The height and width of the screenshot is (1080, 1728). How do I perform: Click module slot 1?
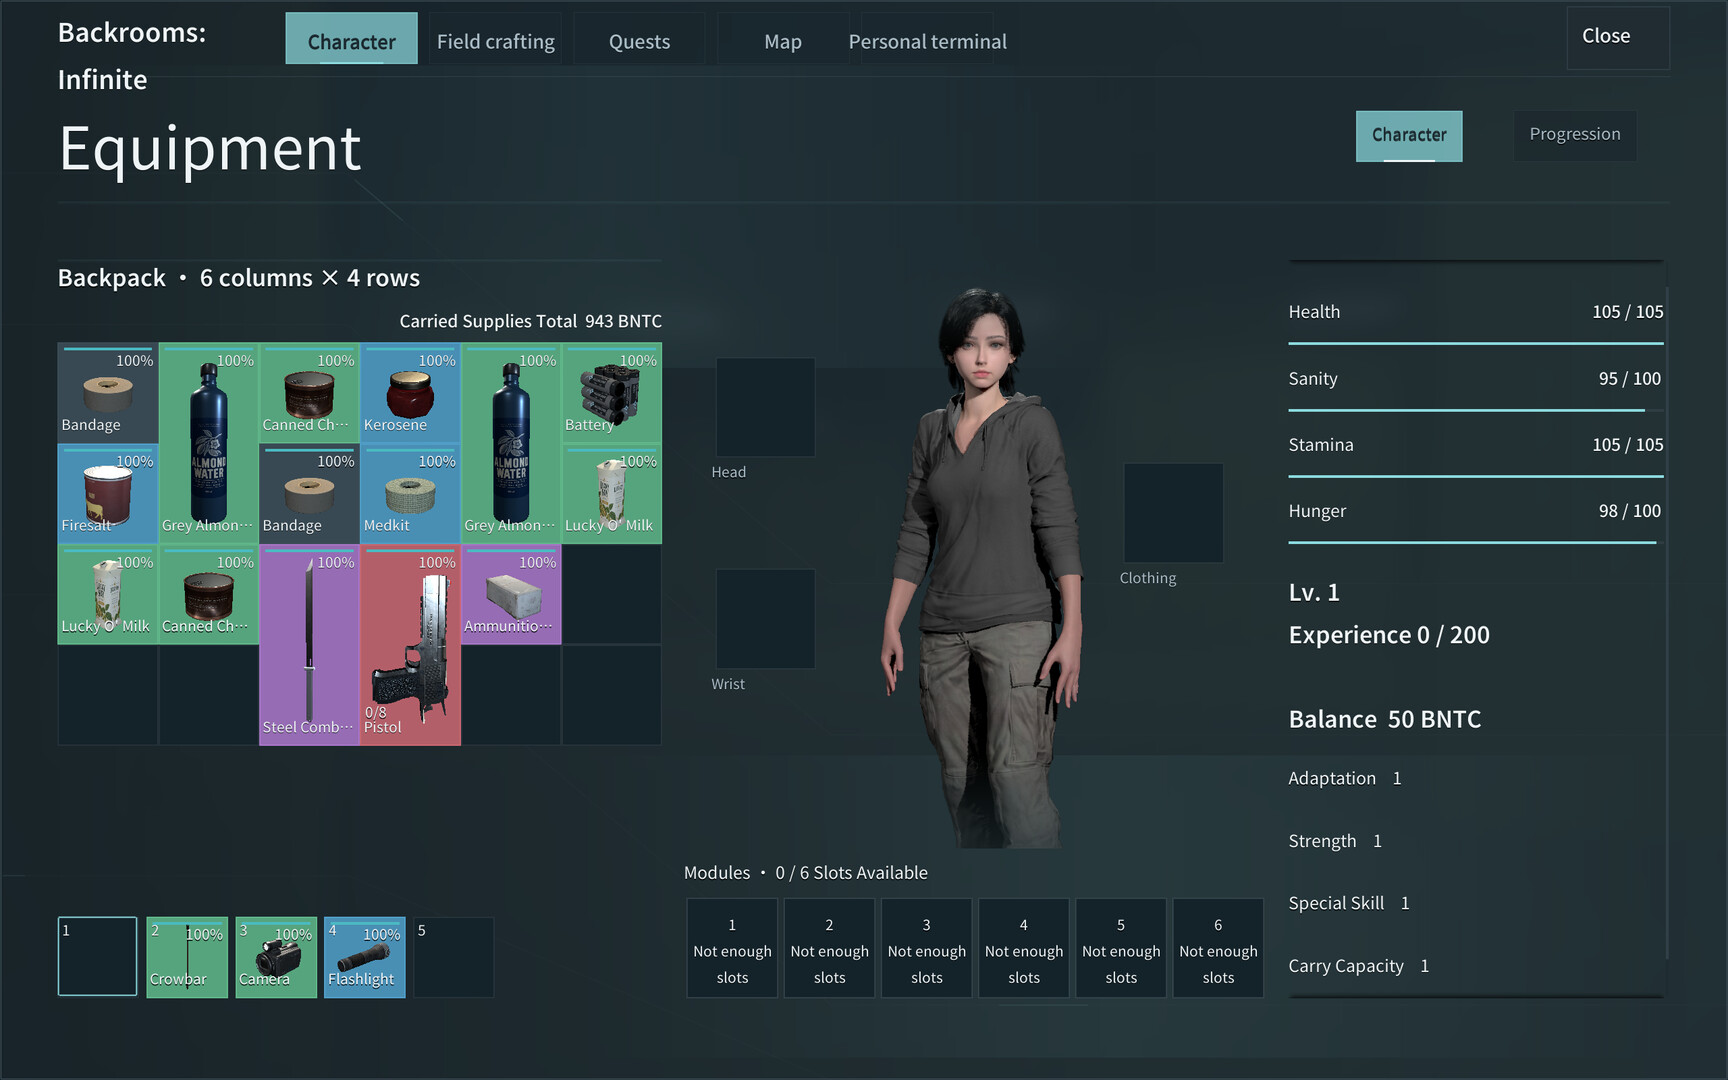coord(732,948)
